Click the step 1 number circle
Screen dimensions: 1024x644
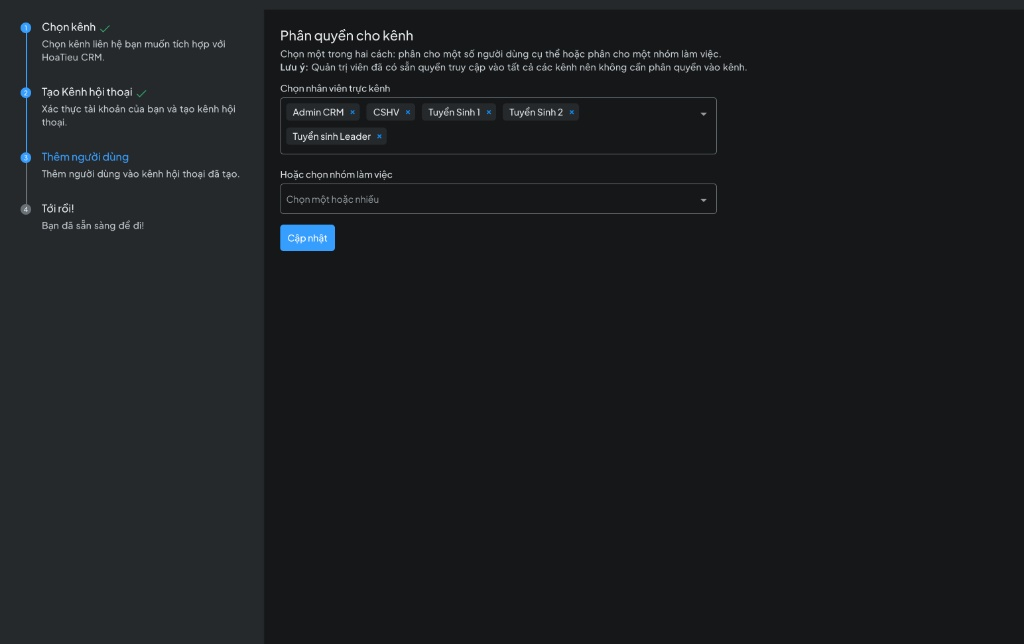(x=26, y=28)
